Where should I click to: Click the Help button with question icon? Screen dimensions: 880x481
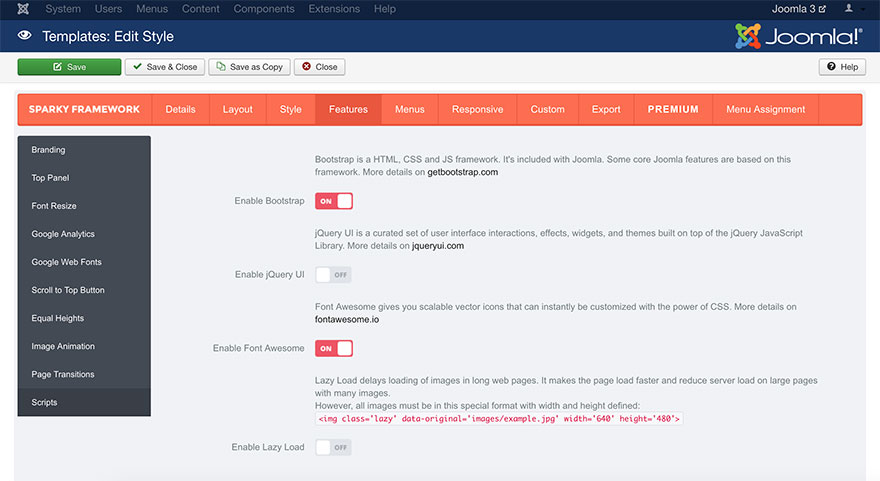pyautogui.click(x=842, y=67)
